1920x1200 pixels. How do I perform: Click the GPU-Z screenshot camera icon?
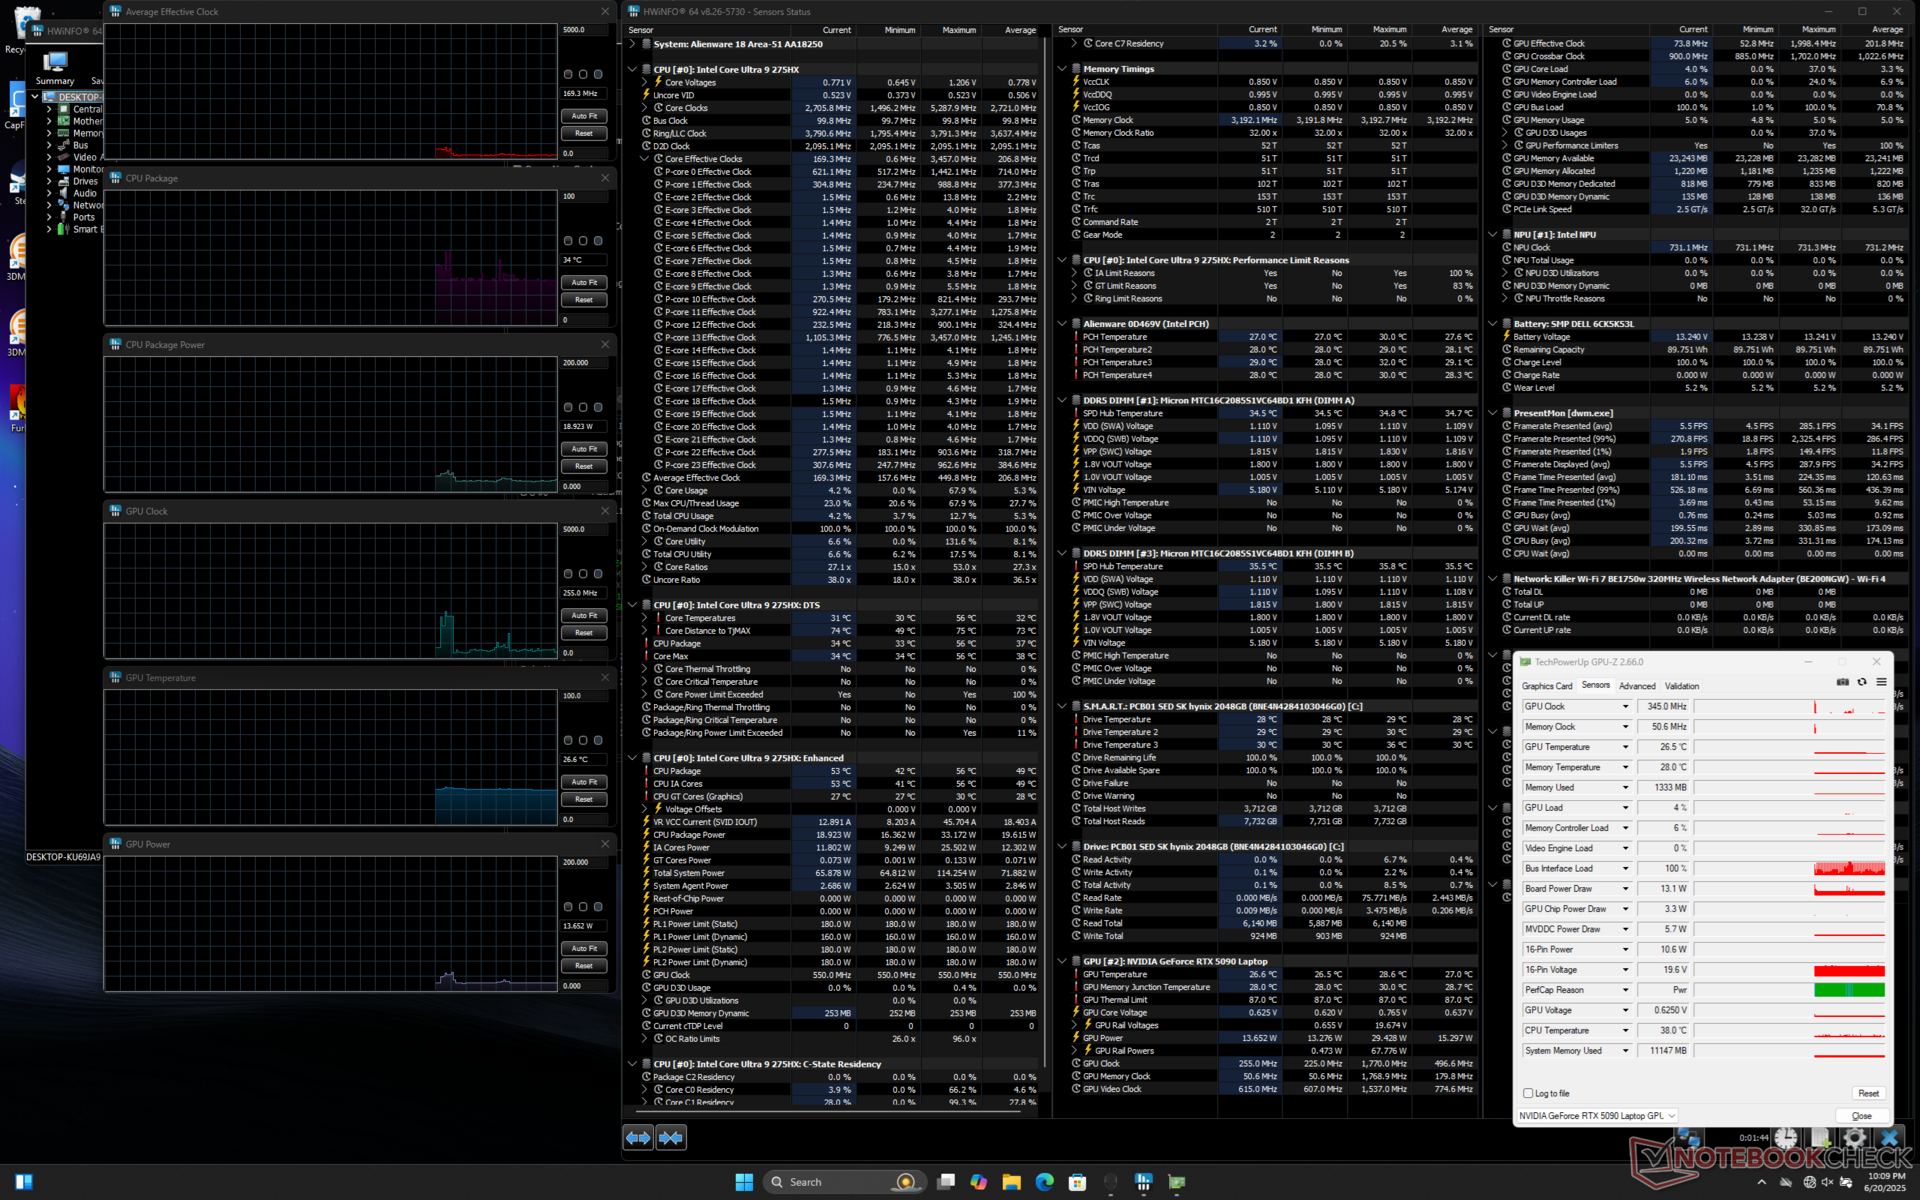[1843, 682]
